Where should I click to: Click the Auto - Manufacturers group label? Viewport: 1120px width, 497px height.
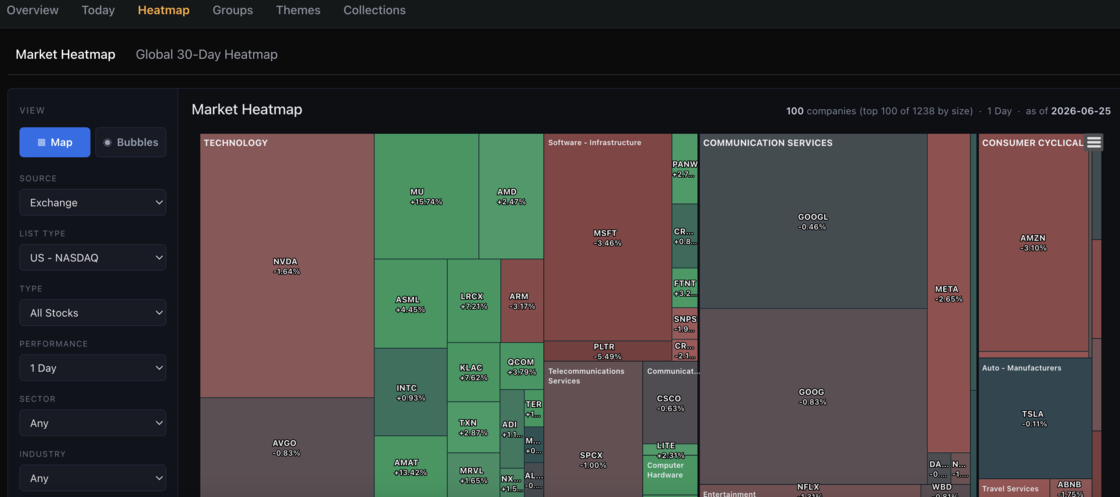(1021, 368)
